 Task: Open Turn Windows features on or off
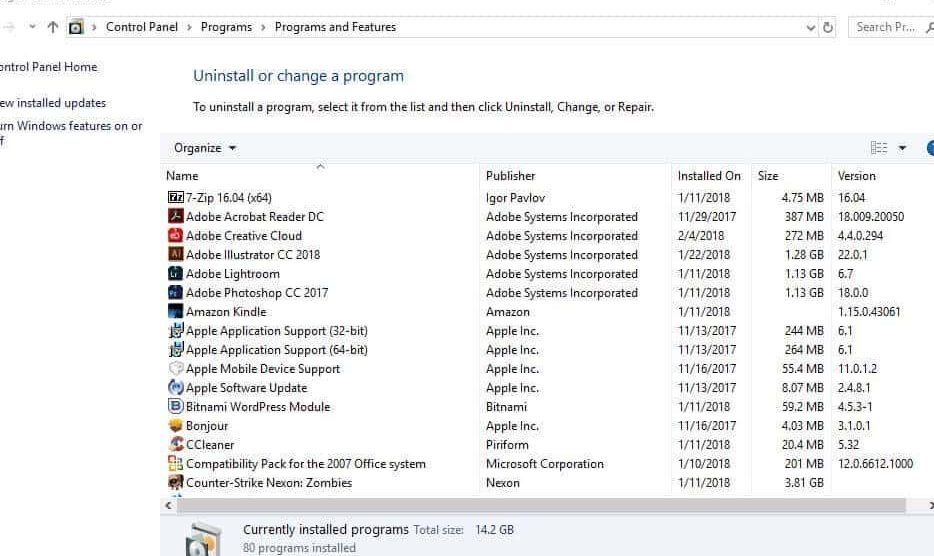(71, 133)
